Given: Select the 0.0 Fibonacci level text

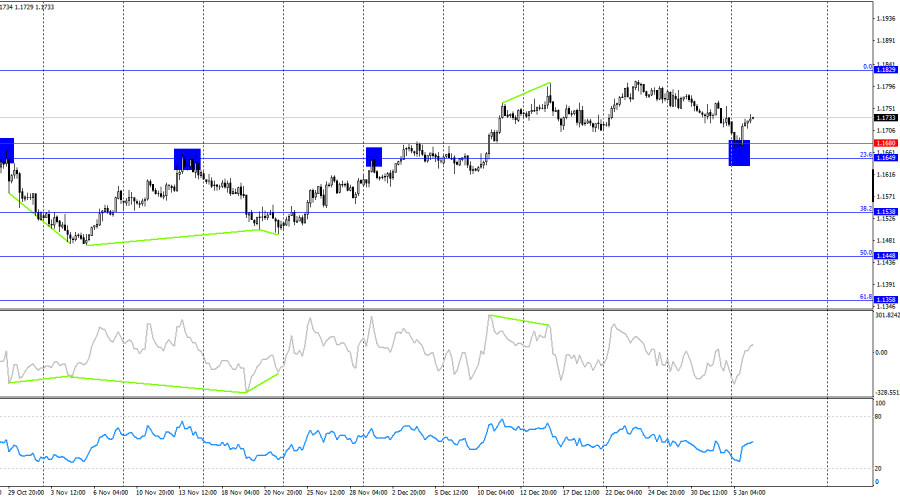Looking at the screenshot, I should pyautogui.click(x=867, y=67).
